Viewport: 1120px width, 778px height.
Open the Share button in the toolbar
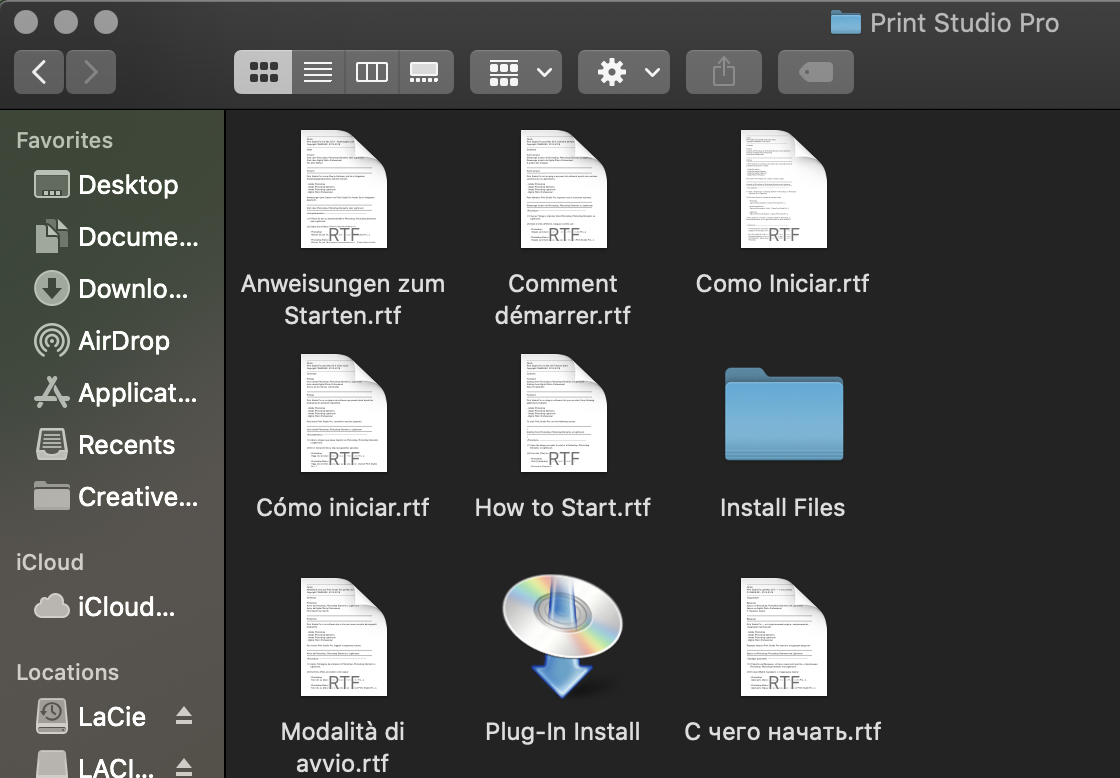[723, 71]
